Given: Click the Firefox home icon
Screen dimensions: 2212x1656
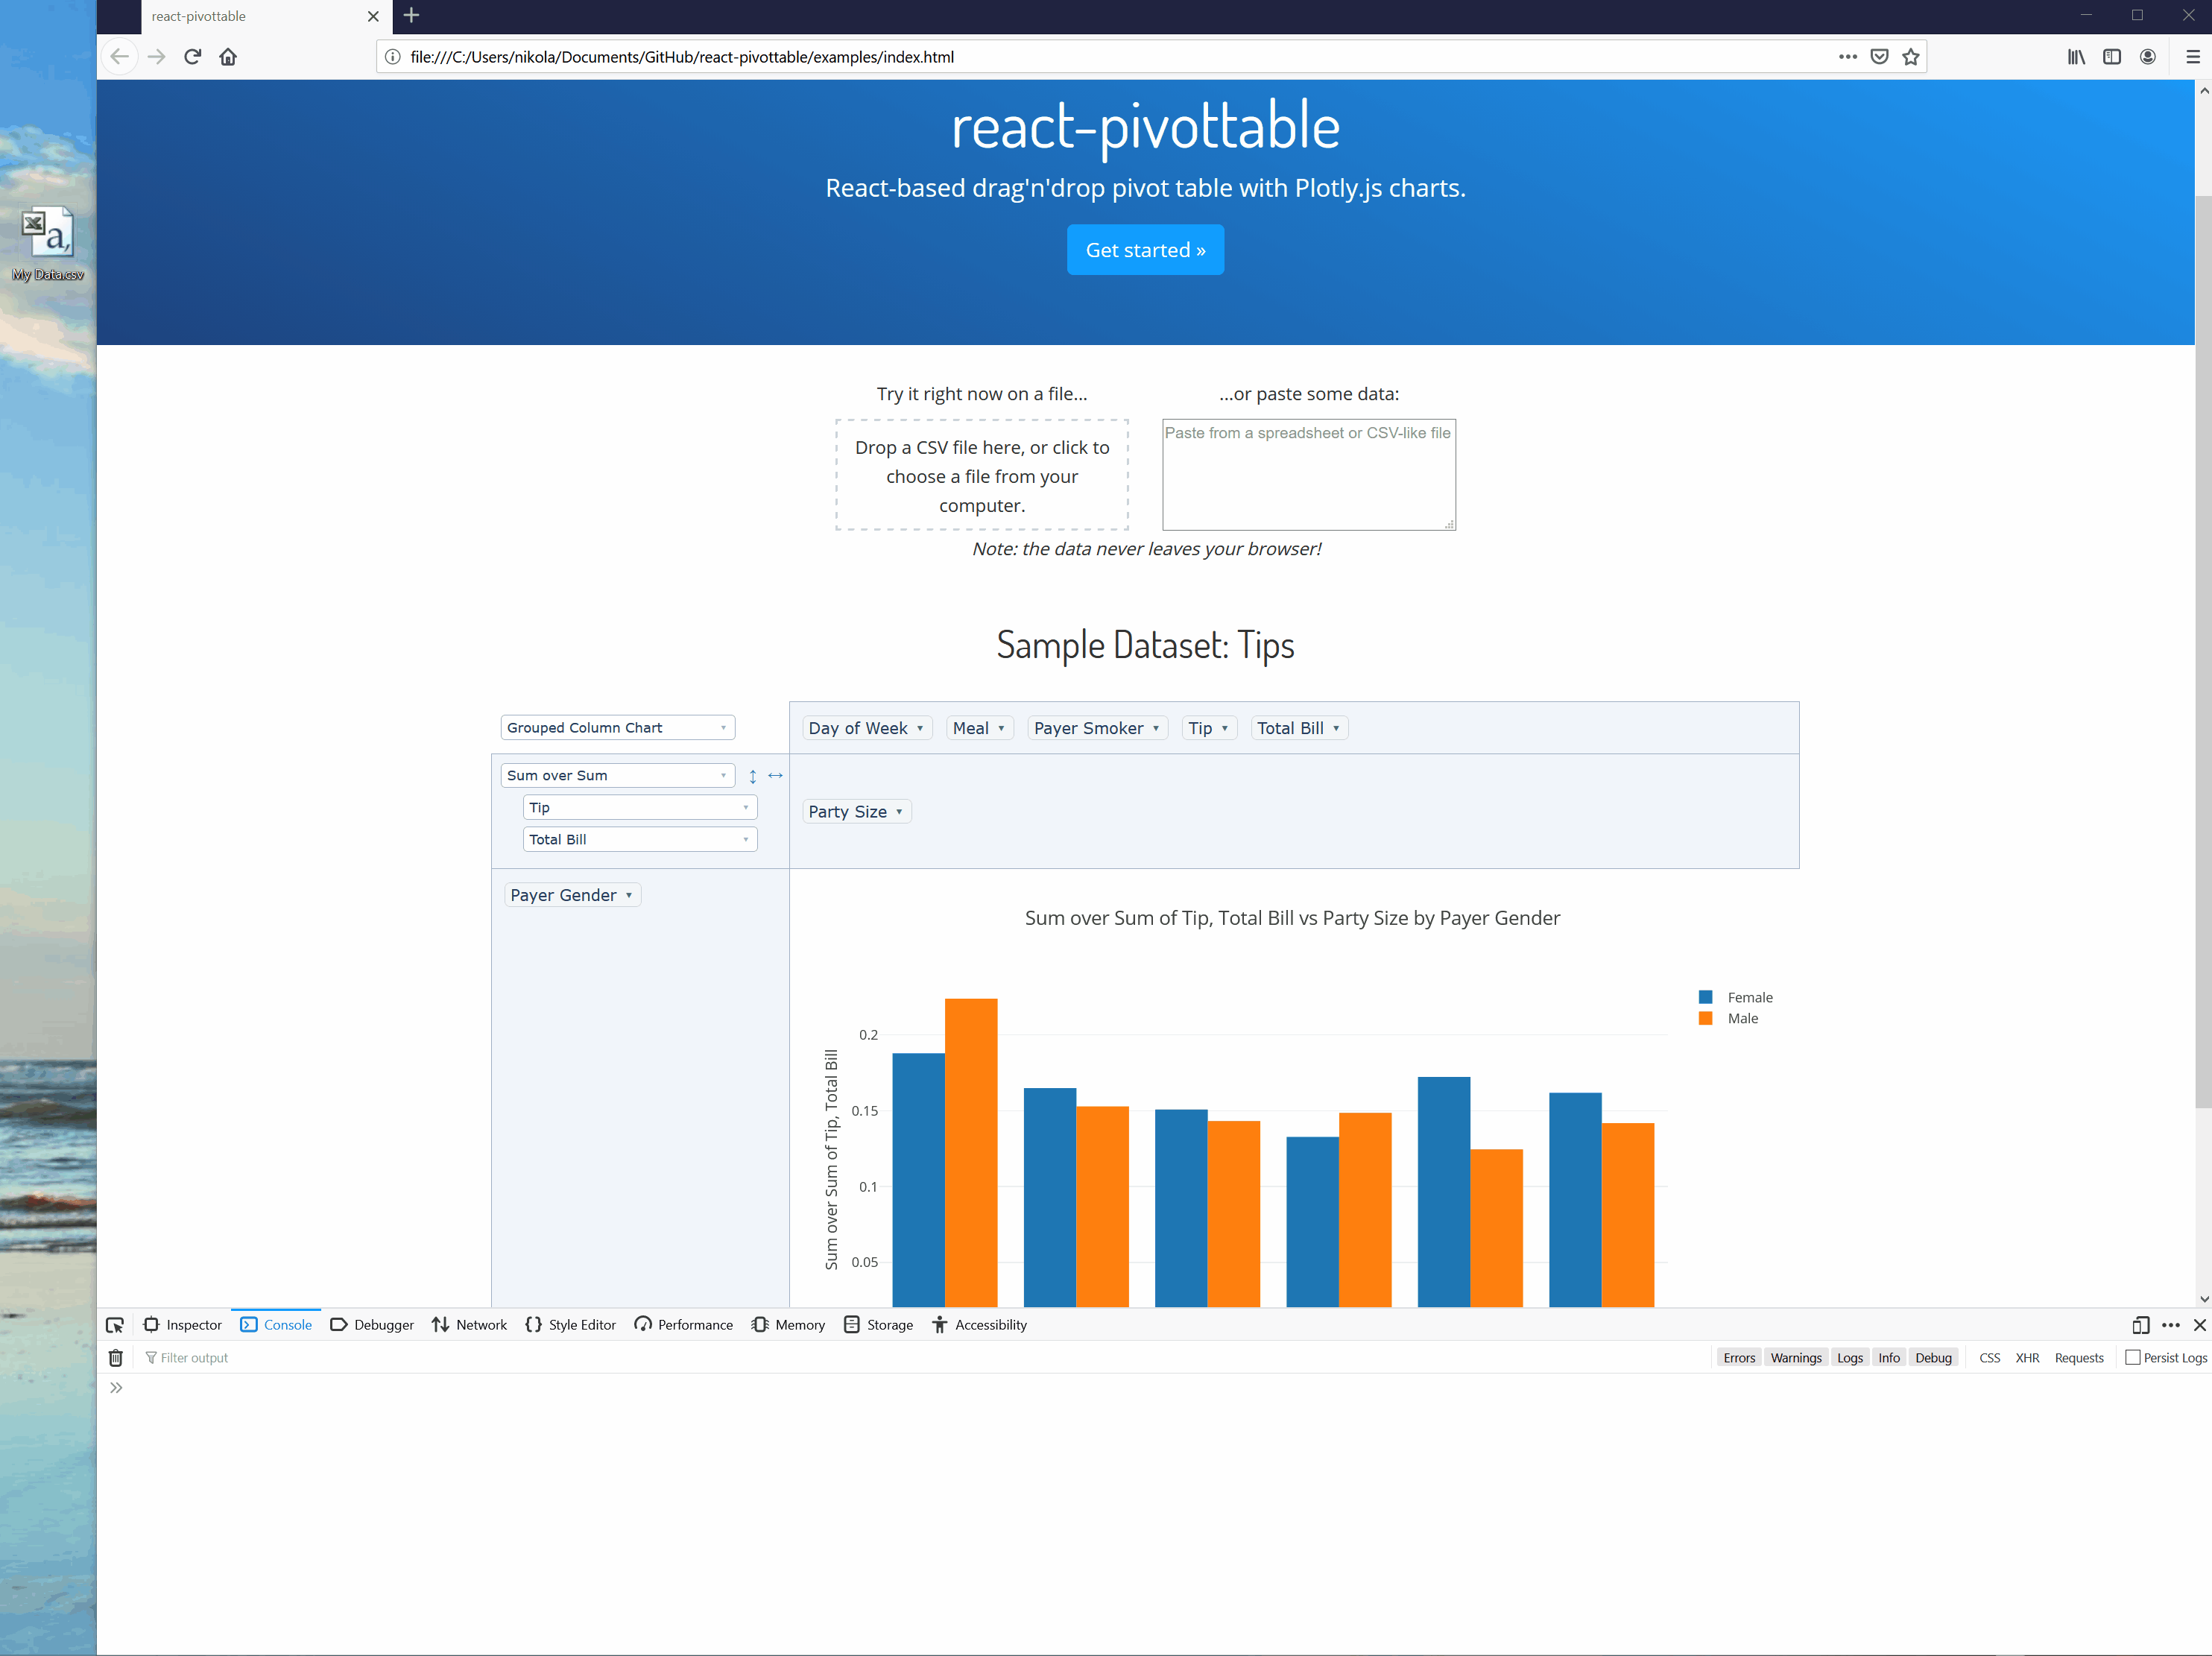Looking at the screenshot, I should 228,57.
